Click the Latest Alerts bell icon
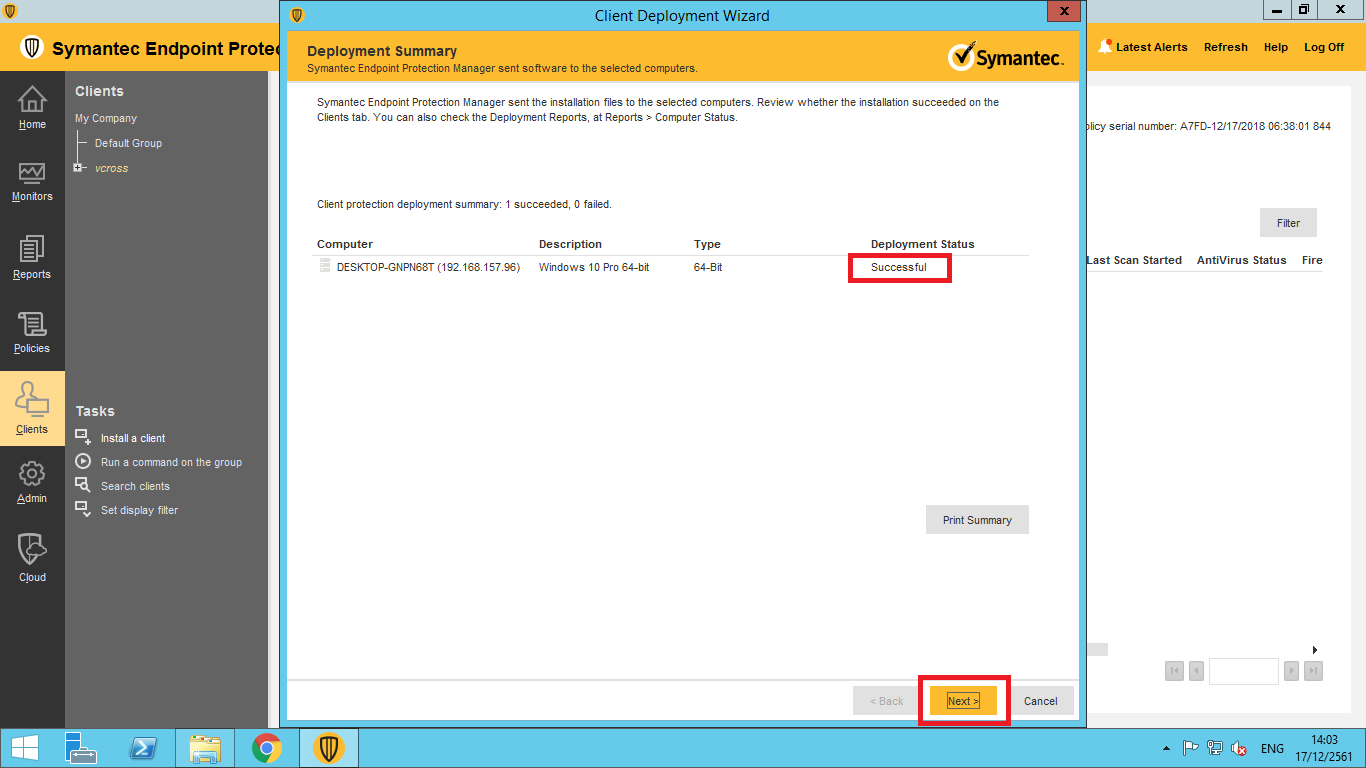 point(1105,46)
